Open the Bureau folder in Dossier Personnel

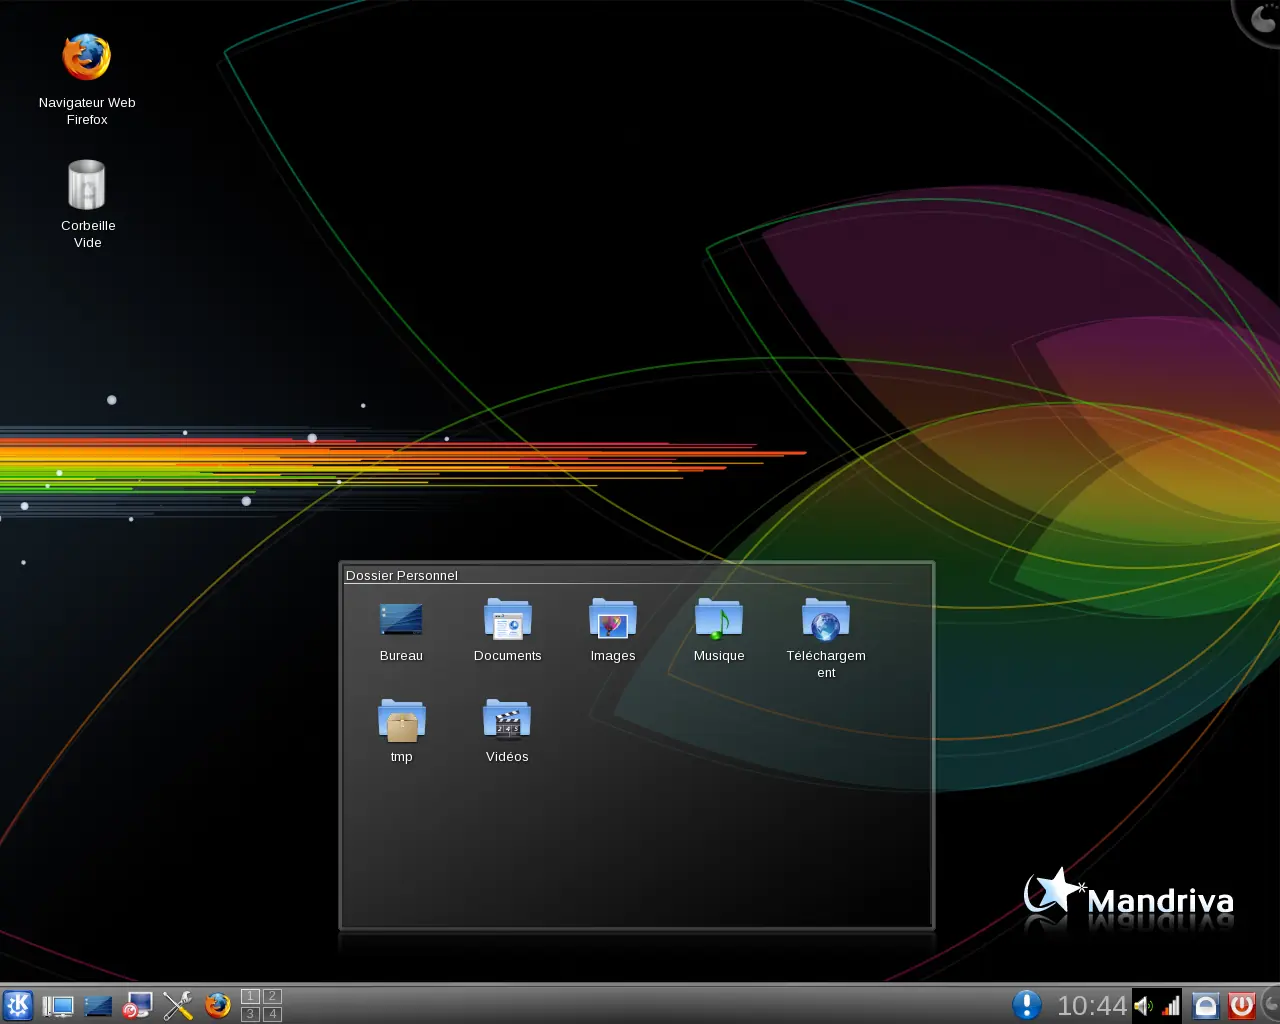click(401, 619)
